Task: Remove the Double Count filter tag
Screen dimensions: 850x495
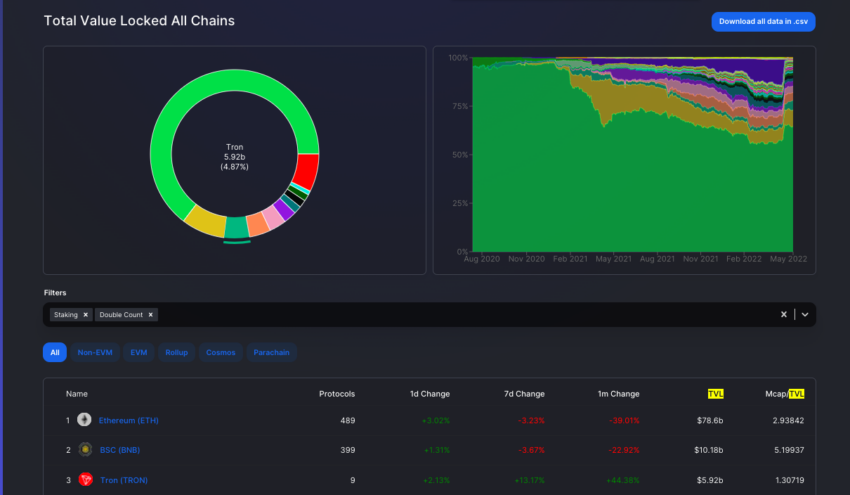Action: point(151,314)
